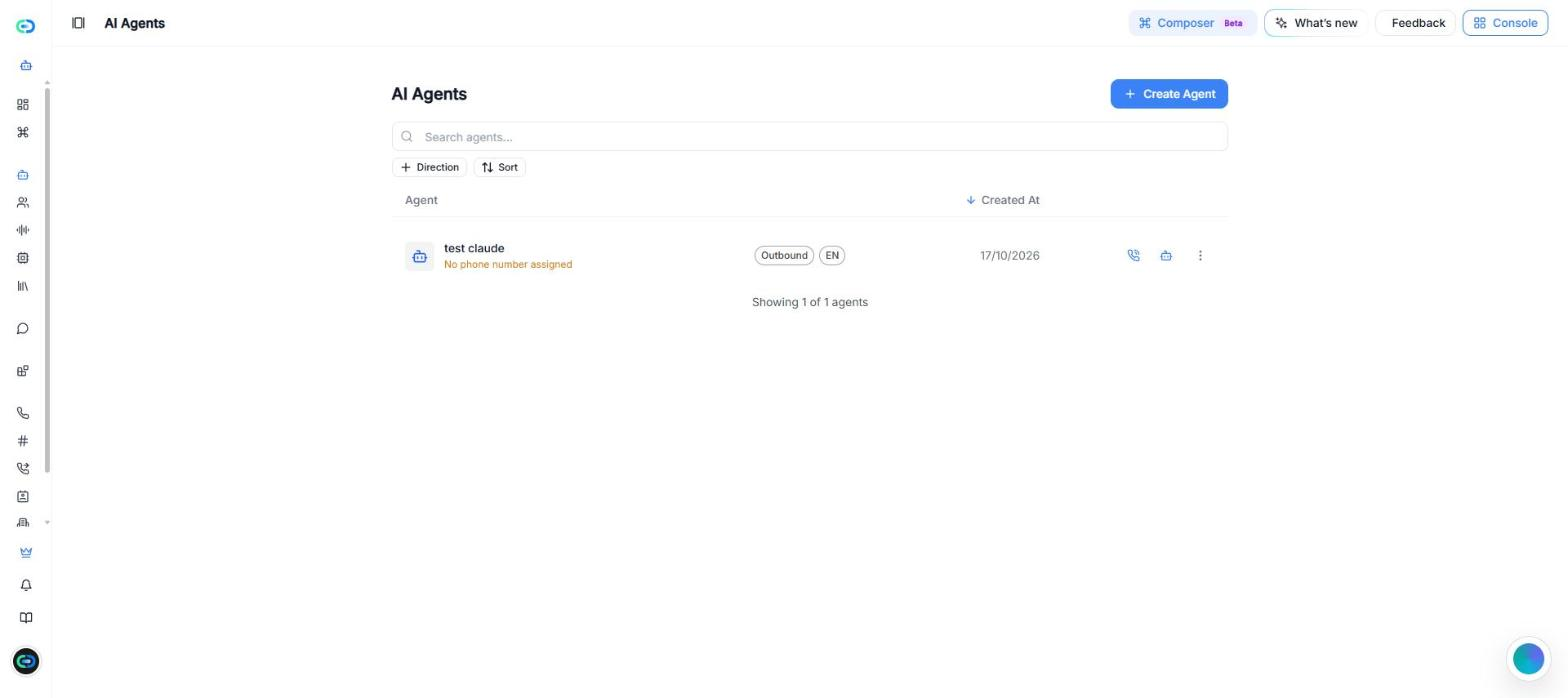Click the app logo at top of sidebar

coord(26,26)
